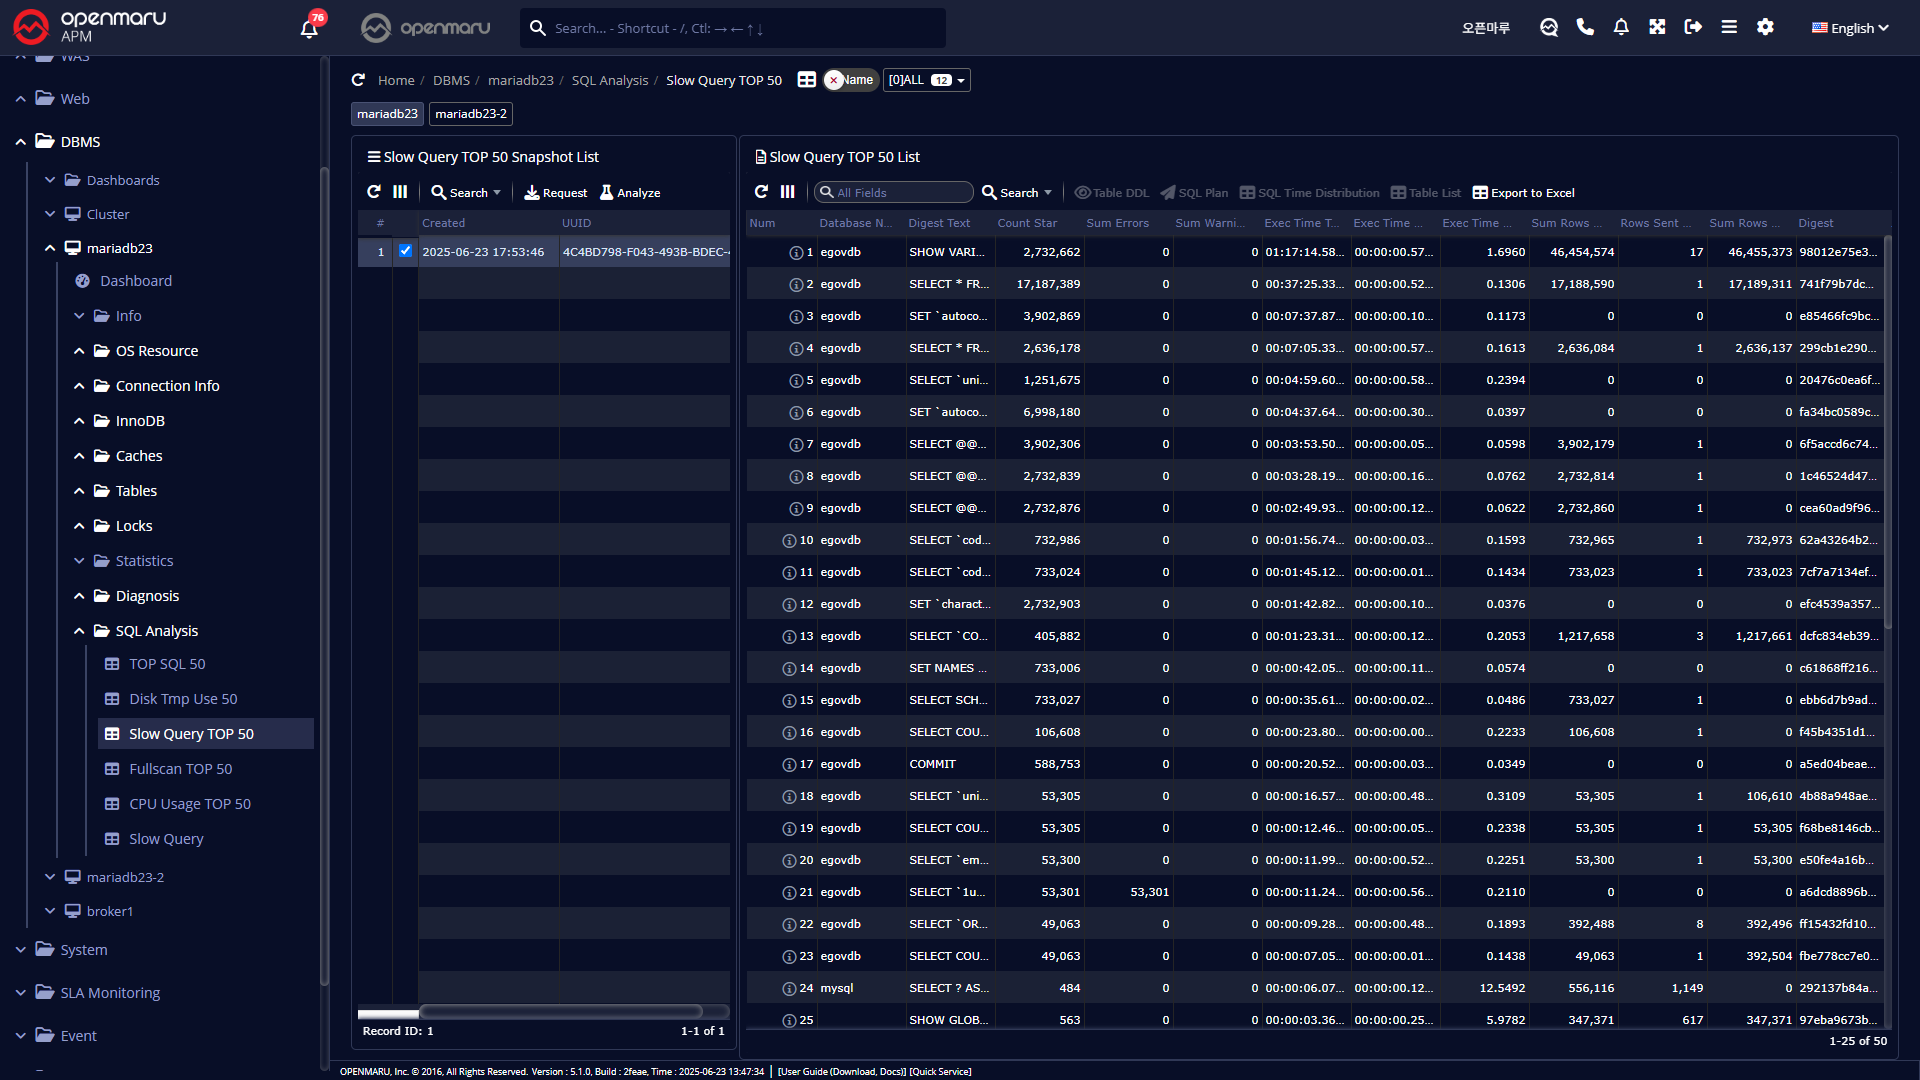Open the notifications bell with 76 badge
The height and width of the screenshot is (1080, 1920).
pyautogui.click(x=309, y=28)
